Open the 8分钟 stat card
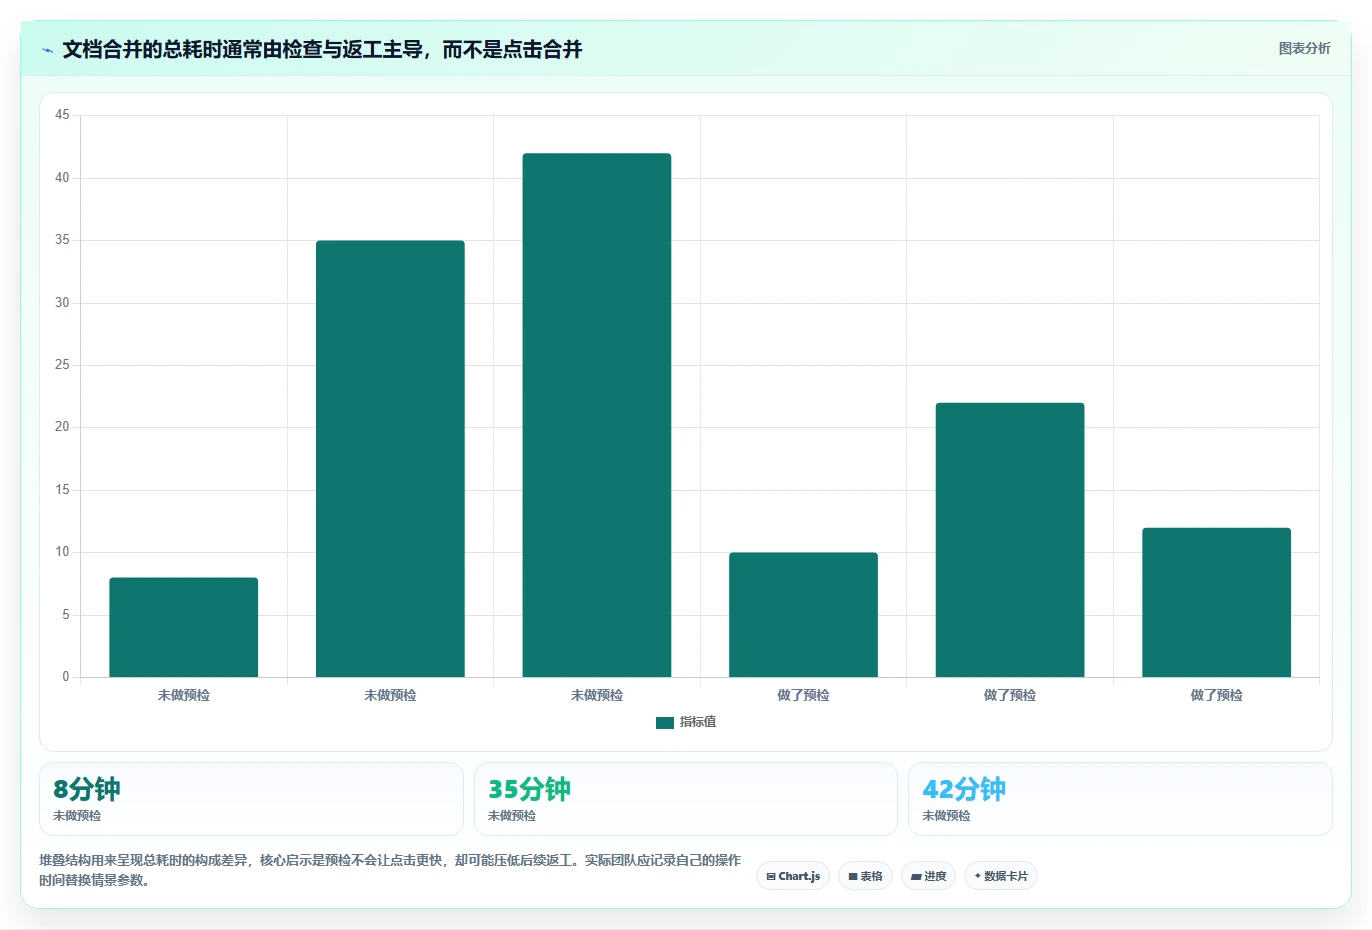Screen dimensions: 1372x930 tap(251, 799)
